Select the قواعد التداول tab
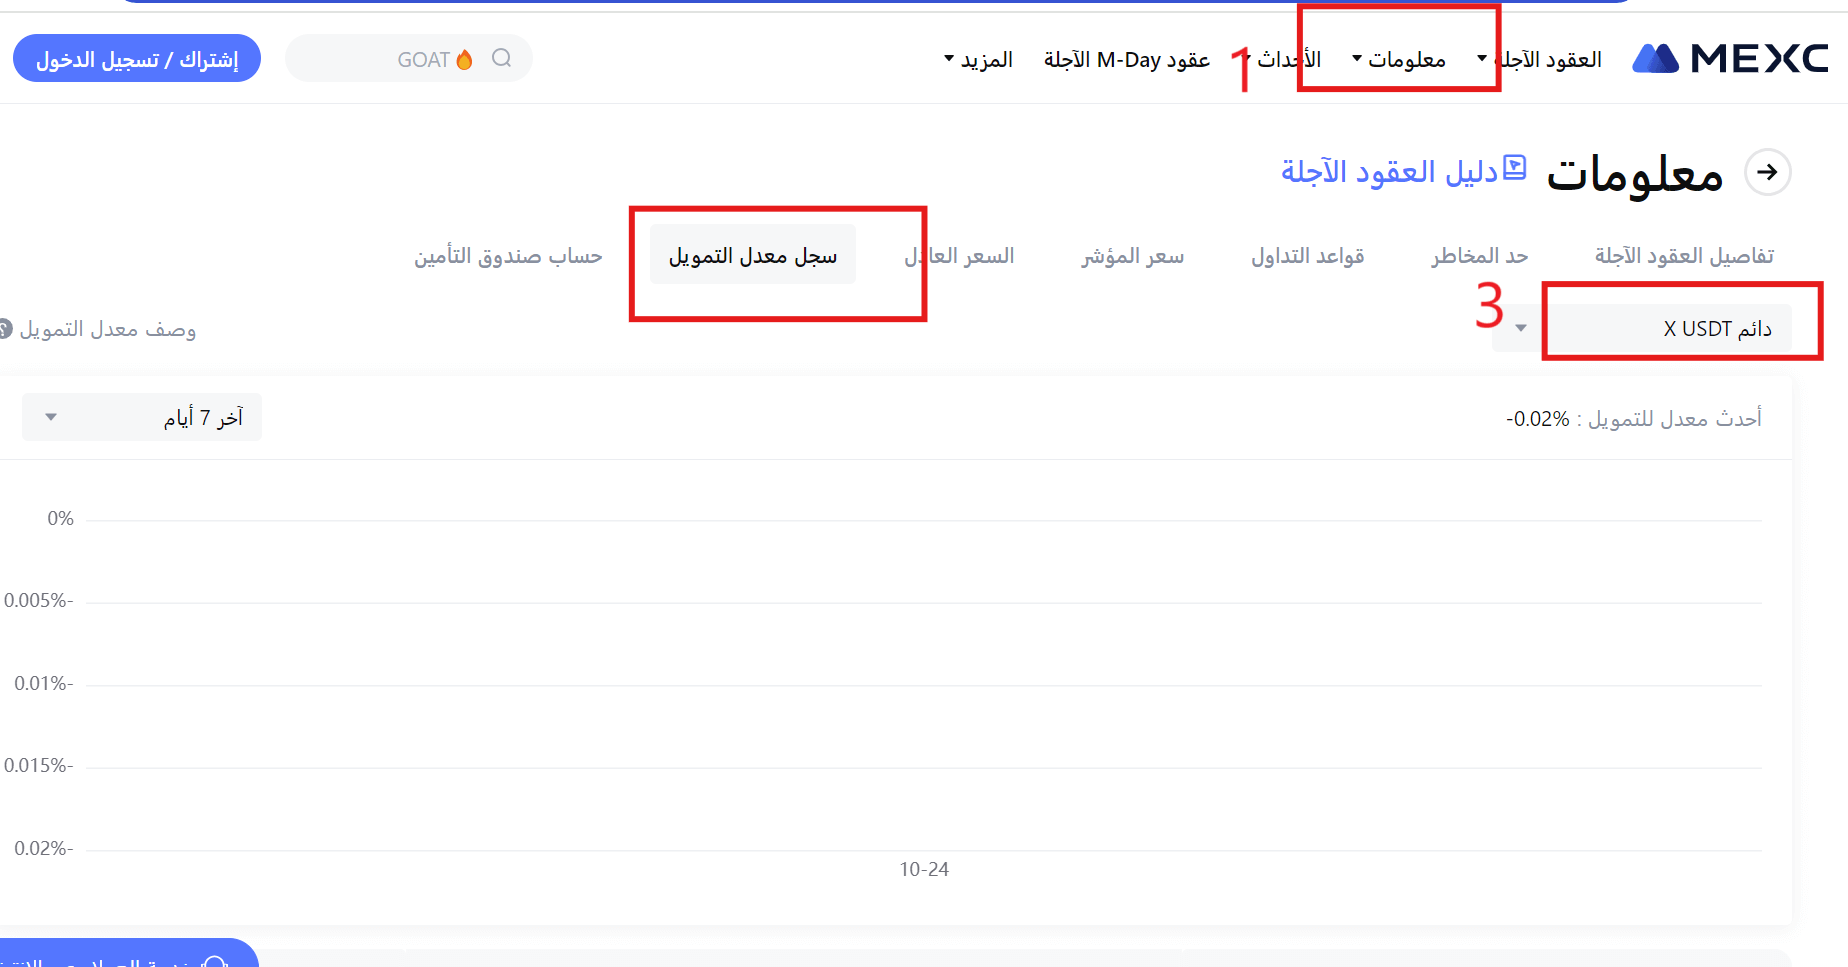The width and height of the screenshot is (1848, 967). [x=1307, y=256]
